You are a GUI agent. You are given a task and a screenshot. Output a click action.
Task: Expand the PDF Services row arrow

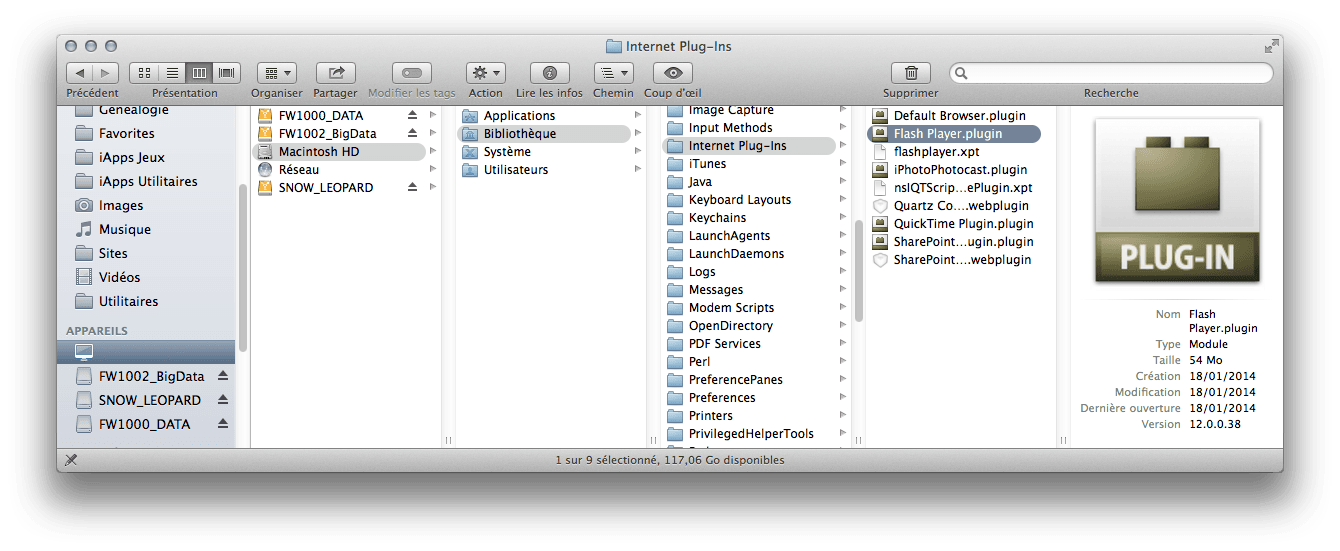843,343
